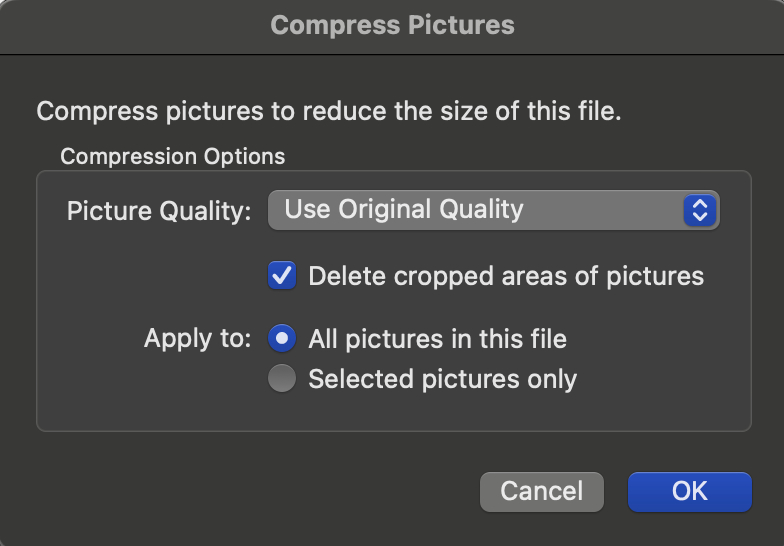Click the white checkmark icon in the checkbox
784x546 pixels.
pyautogui.click(x=283, y=275)
